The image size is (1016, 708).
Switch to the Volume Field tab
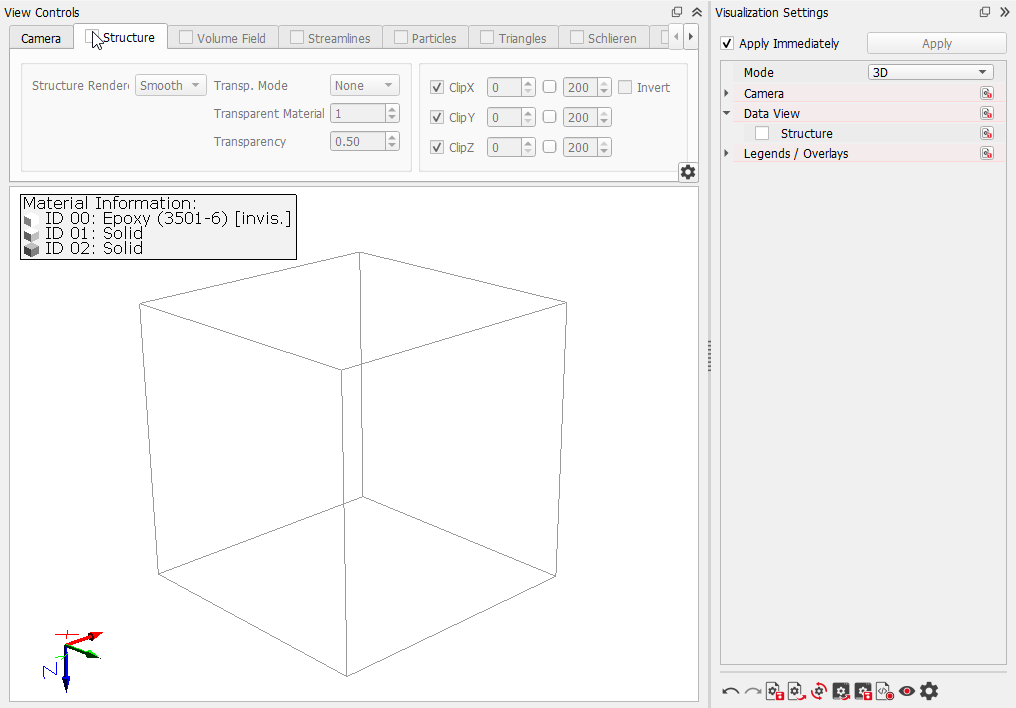[x=224, y=37]
